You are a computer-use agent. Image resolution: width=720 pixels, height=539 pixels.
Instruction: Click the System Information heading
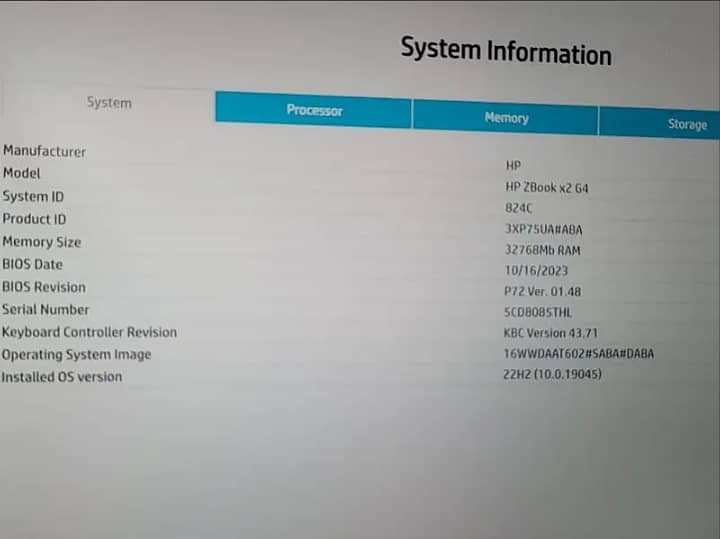(x=505, y=50)
